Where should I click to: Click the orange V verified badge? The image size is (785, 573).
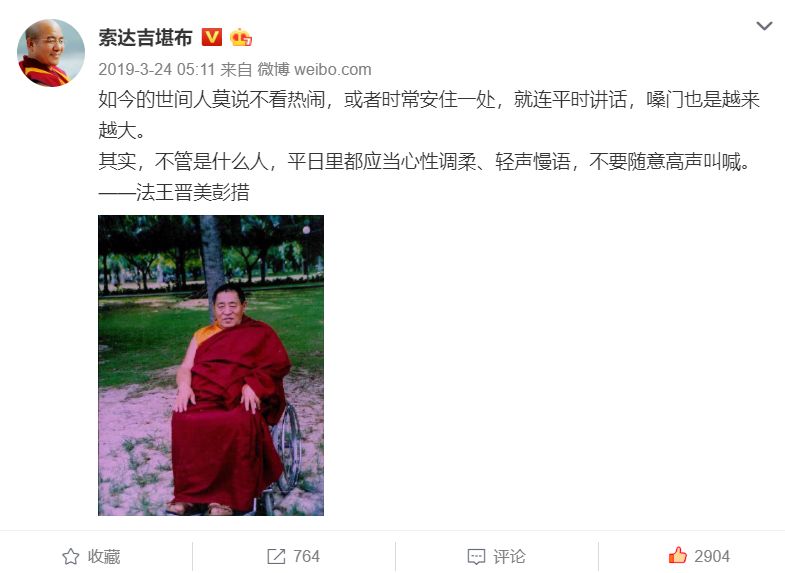point(212,37)
